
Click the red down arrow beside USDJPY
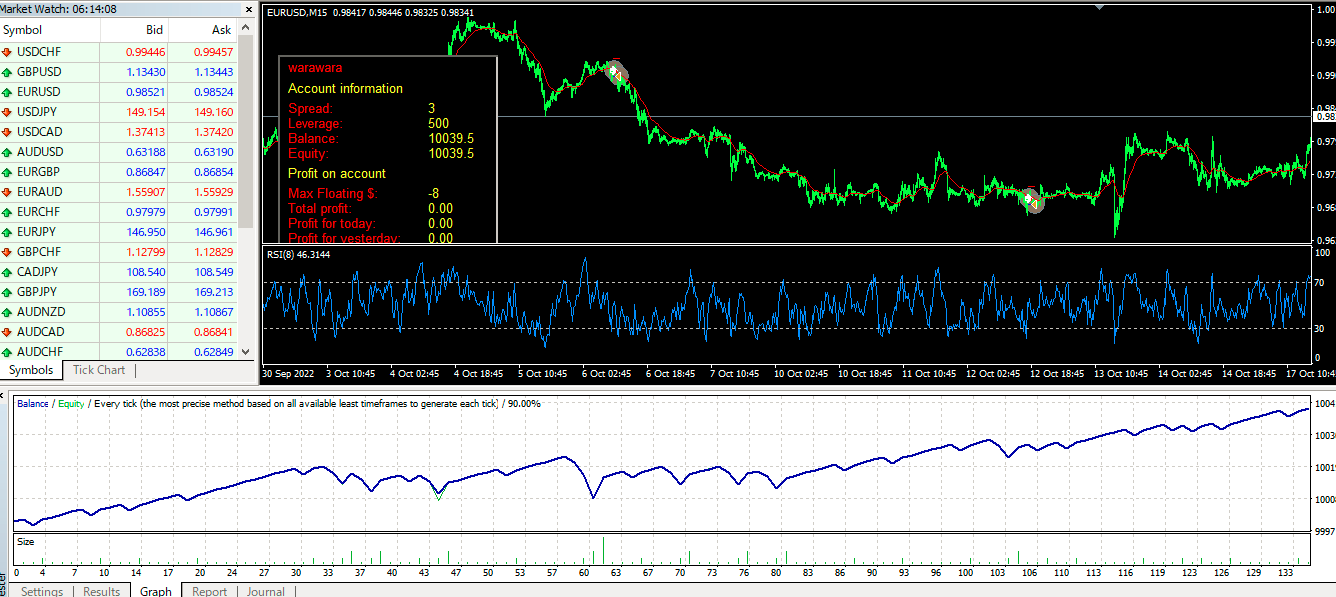pyautogui.click(x=7, y=112)
